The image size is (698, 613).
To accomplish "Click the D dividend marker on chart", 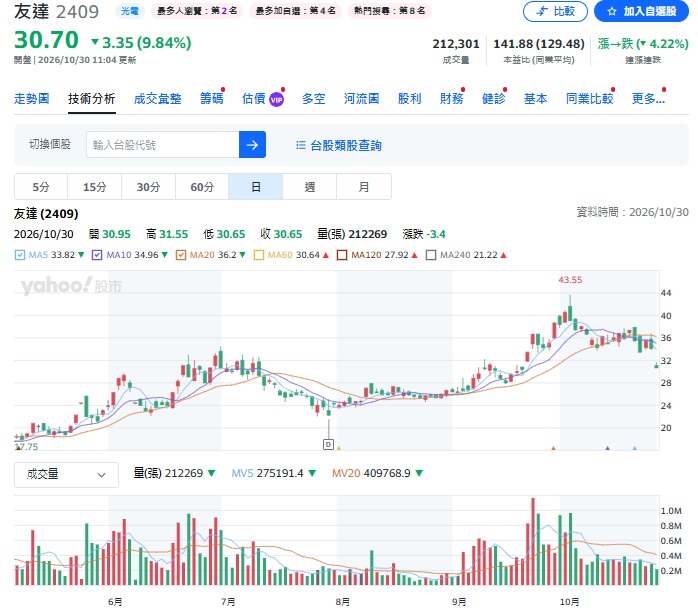I will point(328,444).
